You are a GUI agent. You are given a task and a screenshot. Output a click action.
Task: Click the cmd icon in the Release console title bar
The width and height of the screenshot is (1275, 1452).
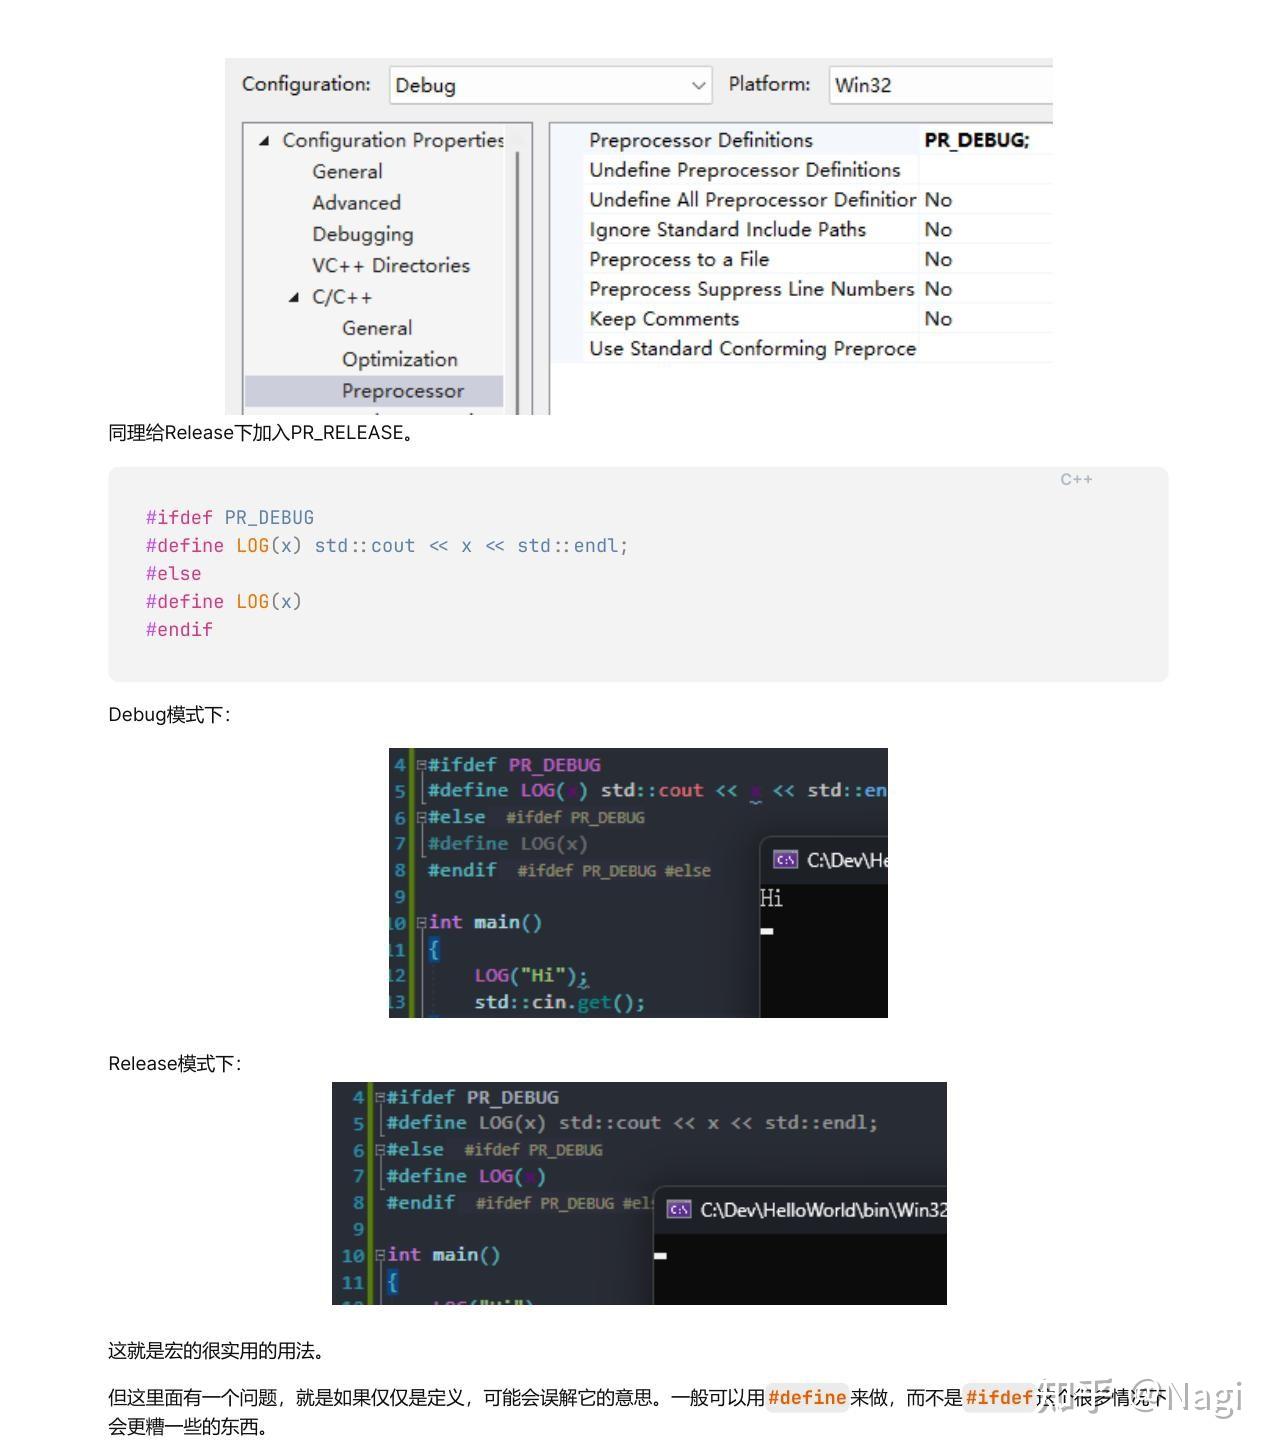(x=678, y=1209)
